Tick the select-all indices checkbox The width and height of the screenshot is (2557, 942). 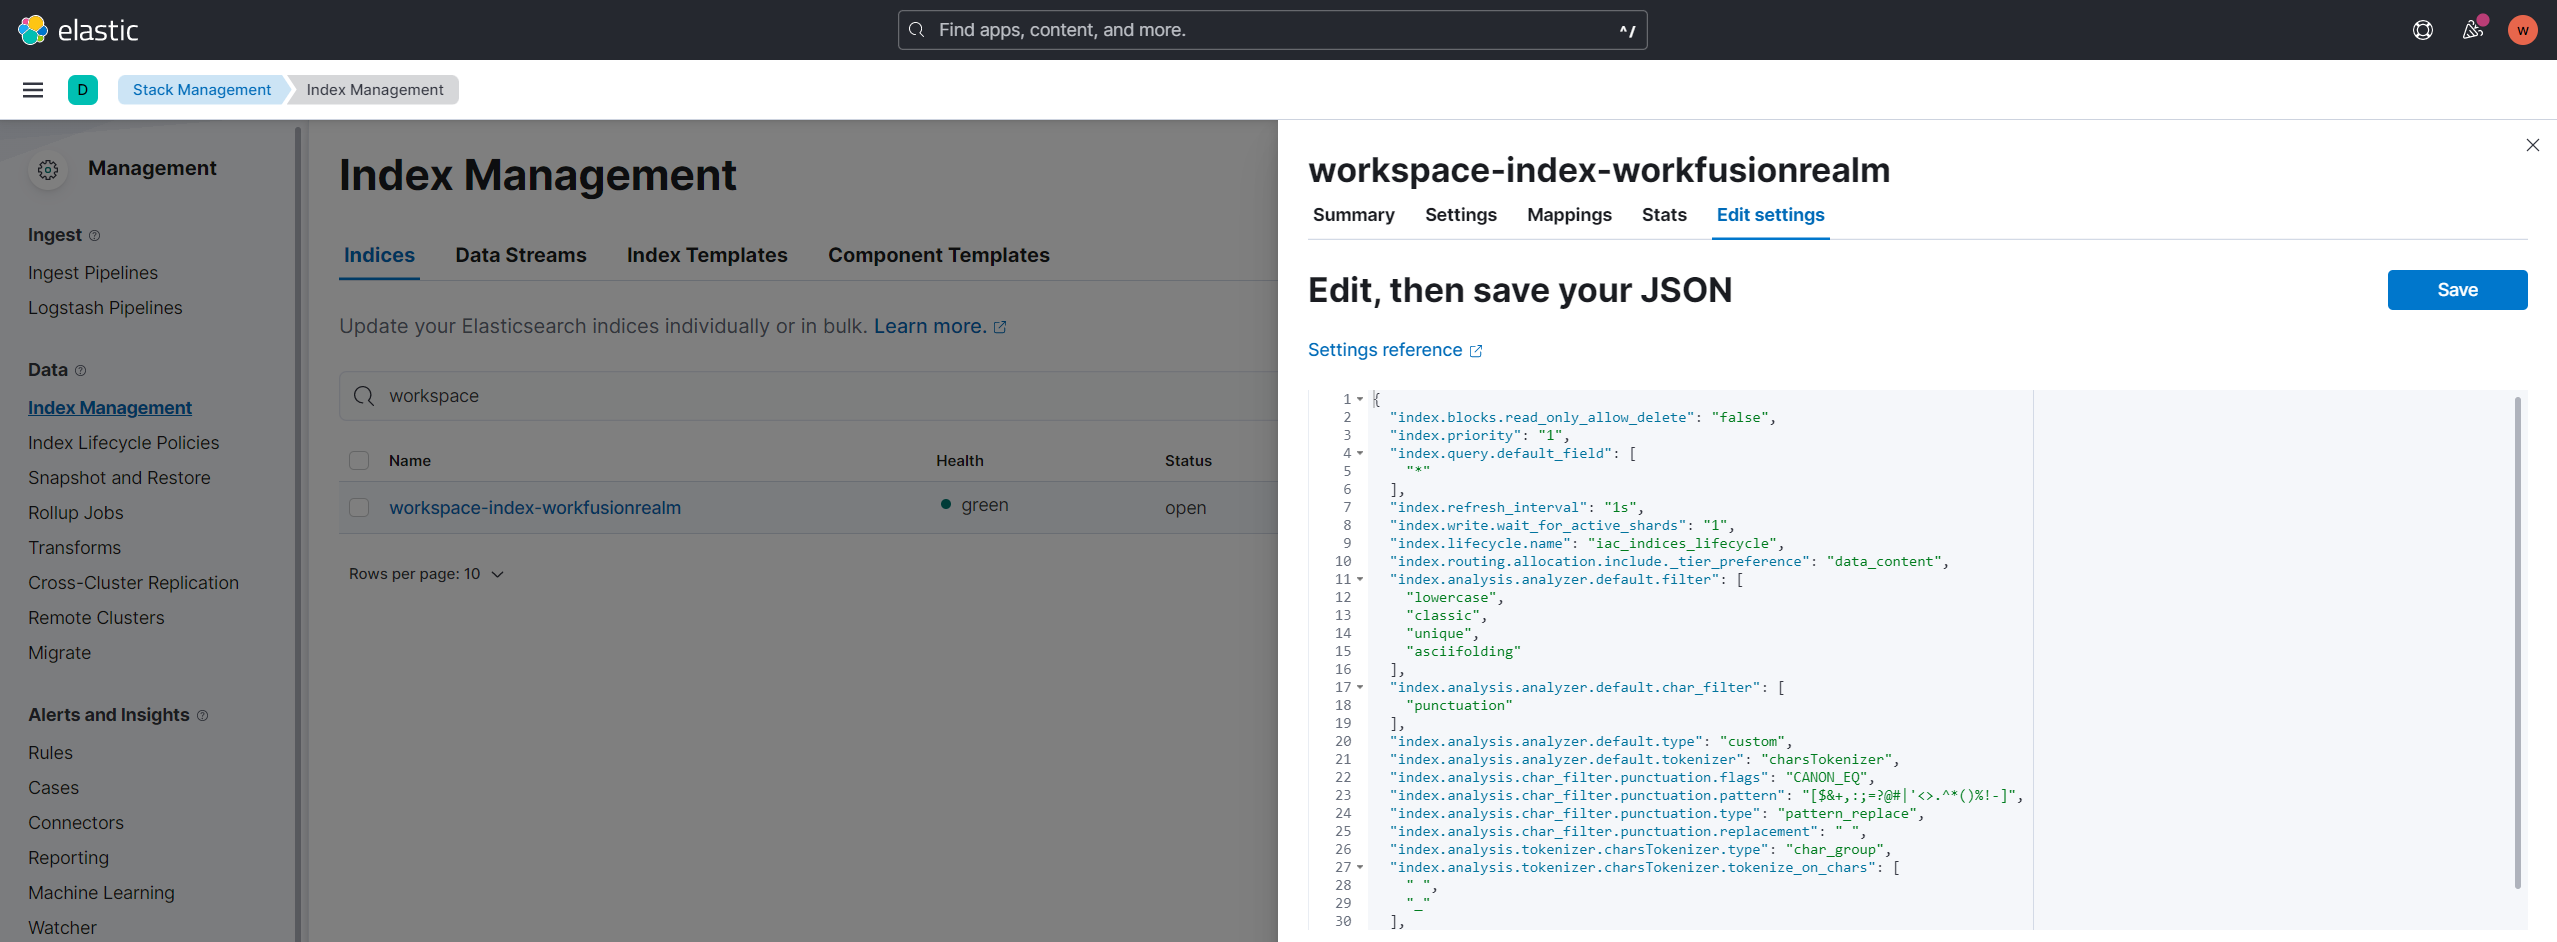(x=359, y=461)
